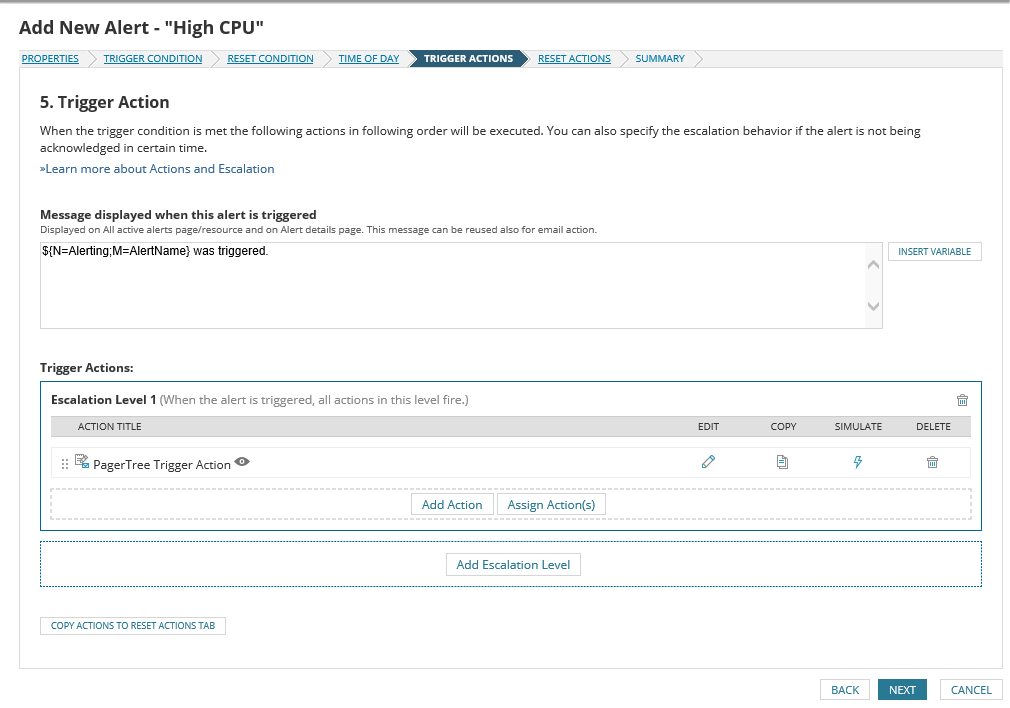Proceed with the Next button
The width and height of the screenshot is (1010, 708).
[902, 690]
